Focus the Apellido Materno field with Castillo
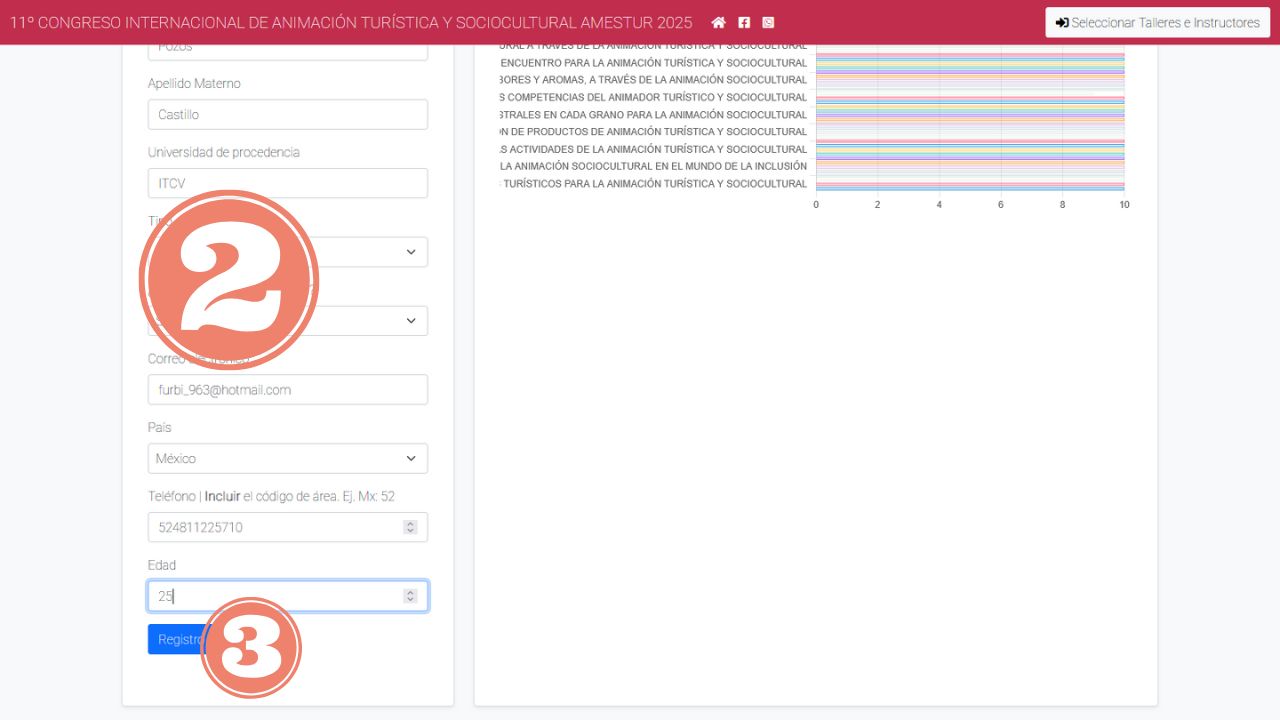This screenshot has height=720, width=1280. (288, 115)
